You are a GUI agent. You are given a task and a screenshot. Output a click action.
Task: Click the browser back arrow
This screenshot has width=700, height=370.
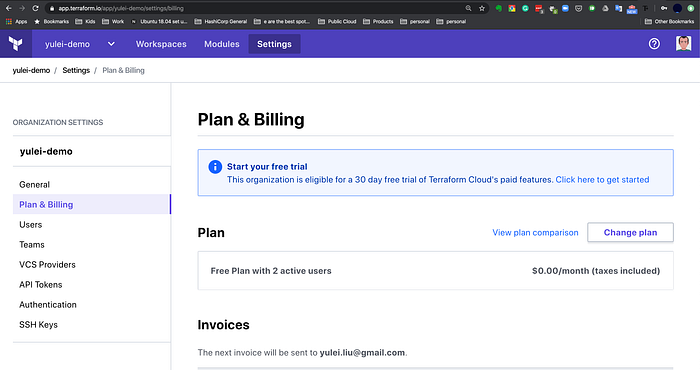coord(8,8)
